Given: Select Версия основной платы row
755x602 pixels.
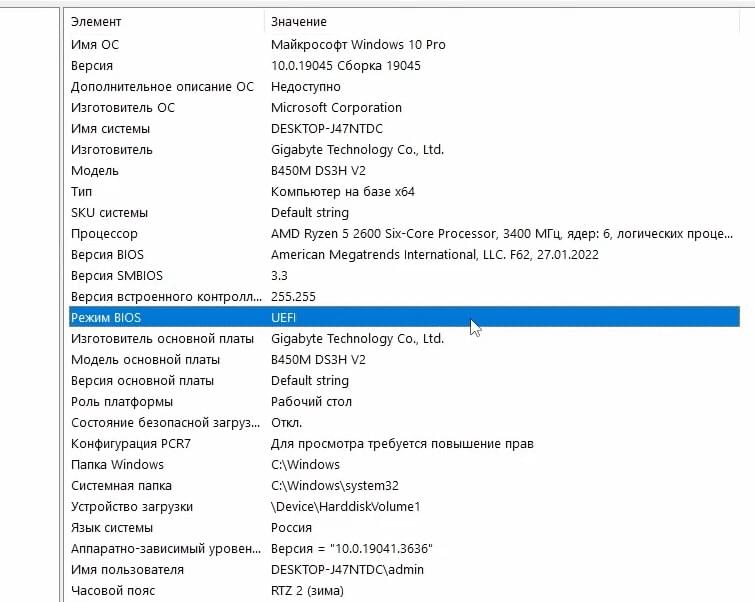Looking at the screenshot, I should [x=404, y=381].
